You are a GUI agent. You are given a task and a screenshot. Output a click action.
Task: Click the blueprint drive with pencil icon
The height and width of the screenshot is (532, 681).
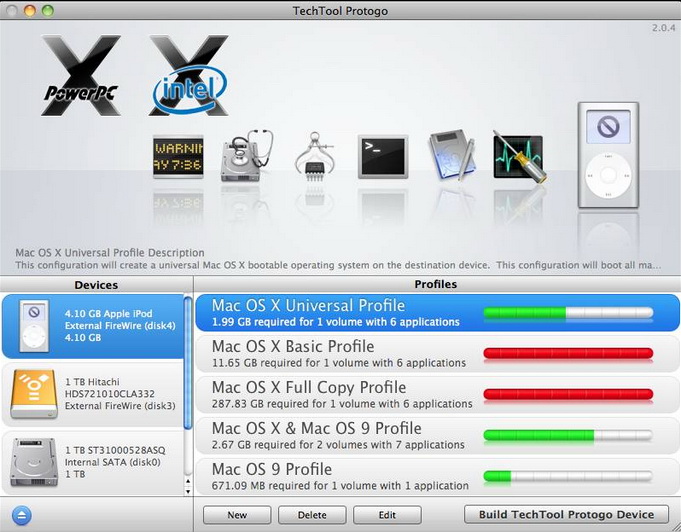(451, 156)
